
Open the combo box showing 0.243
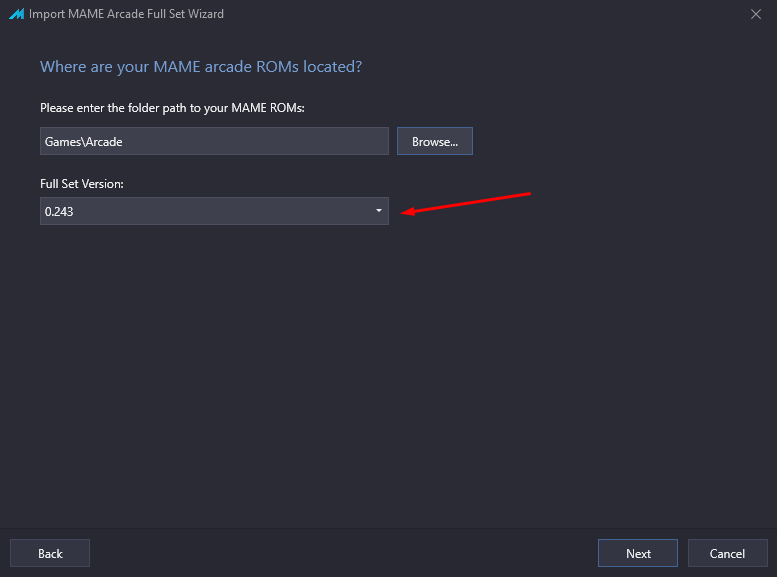tap(214, 211)
